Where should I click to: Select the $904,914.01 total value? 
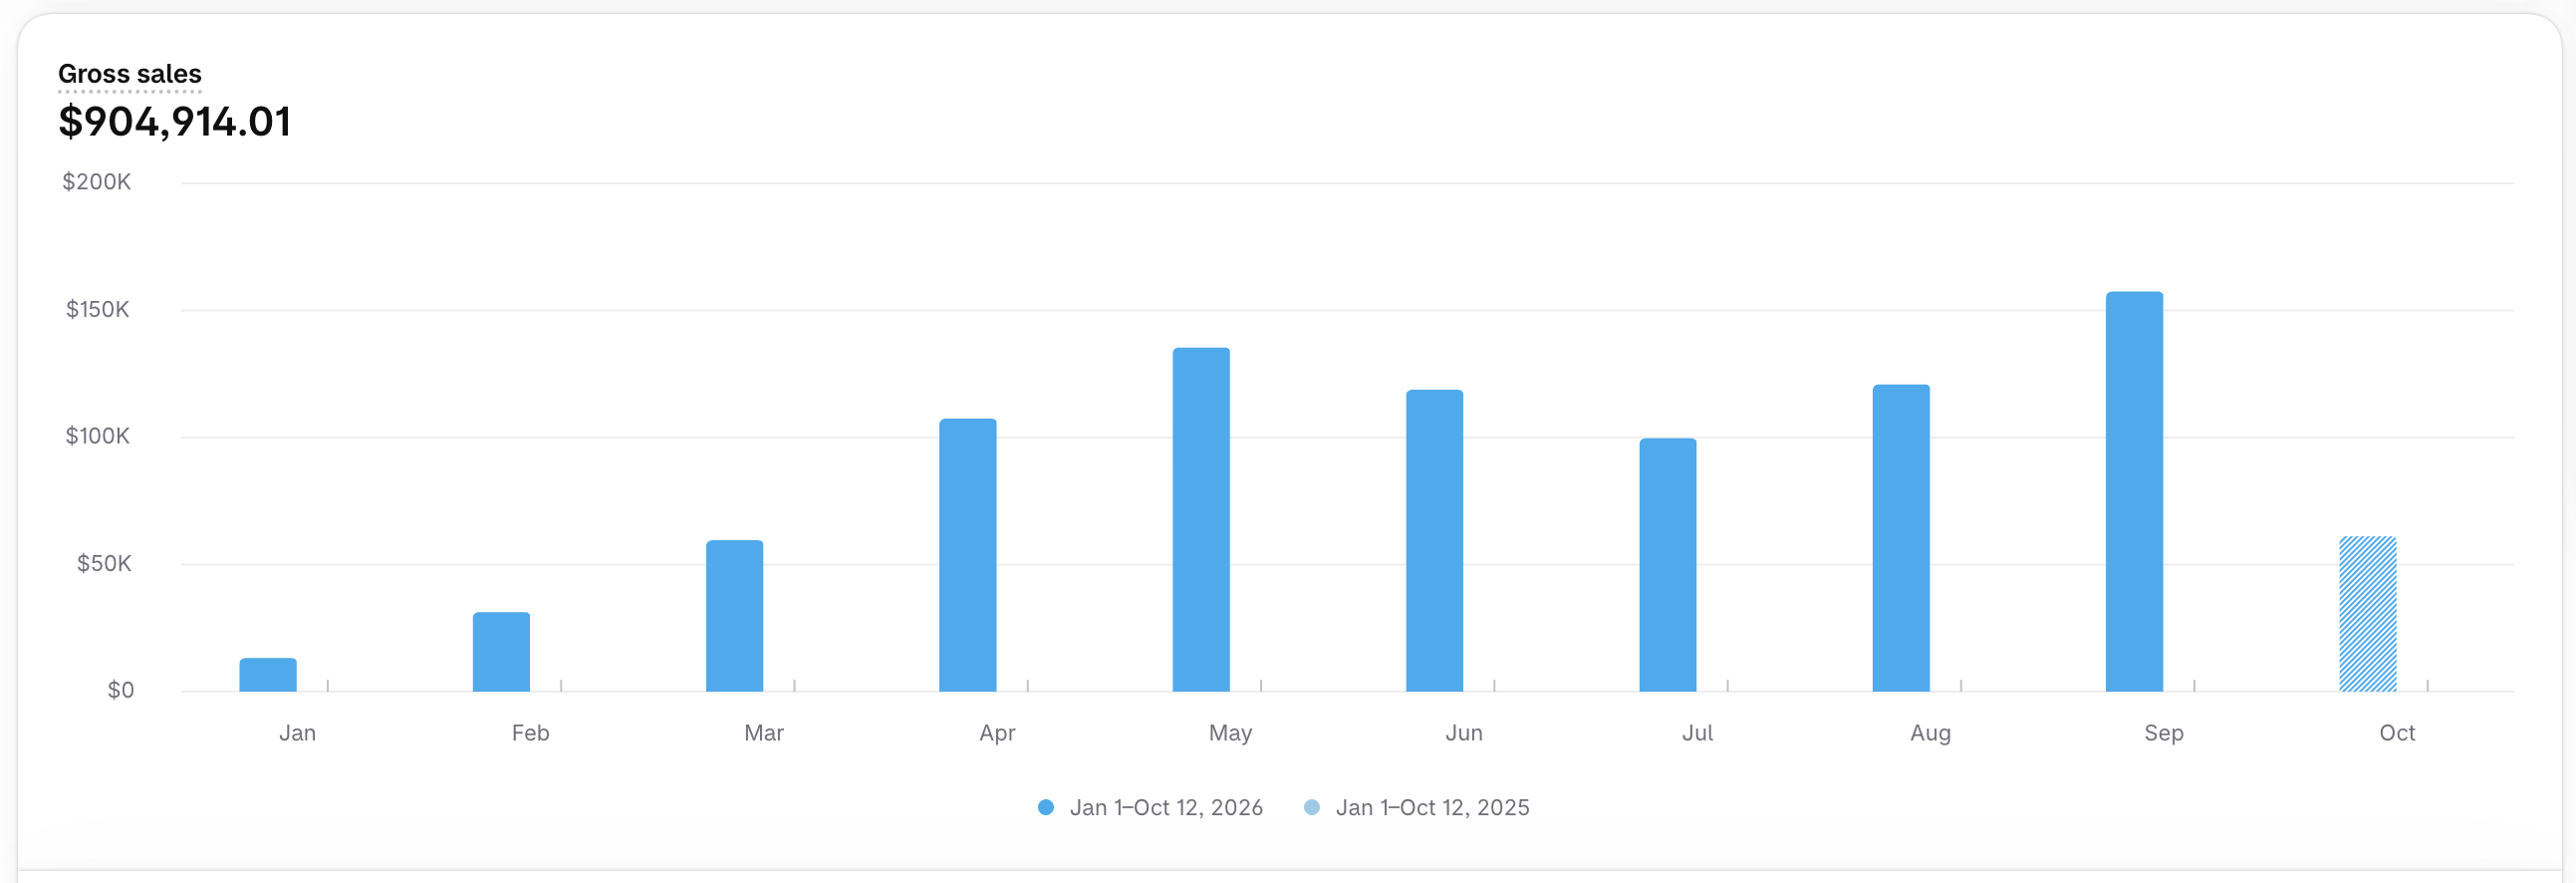point(175,122)
